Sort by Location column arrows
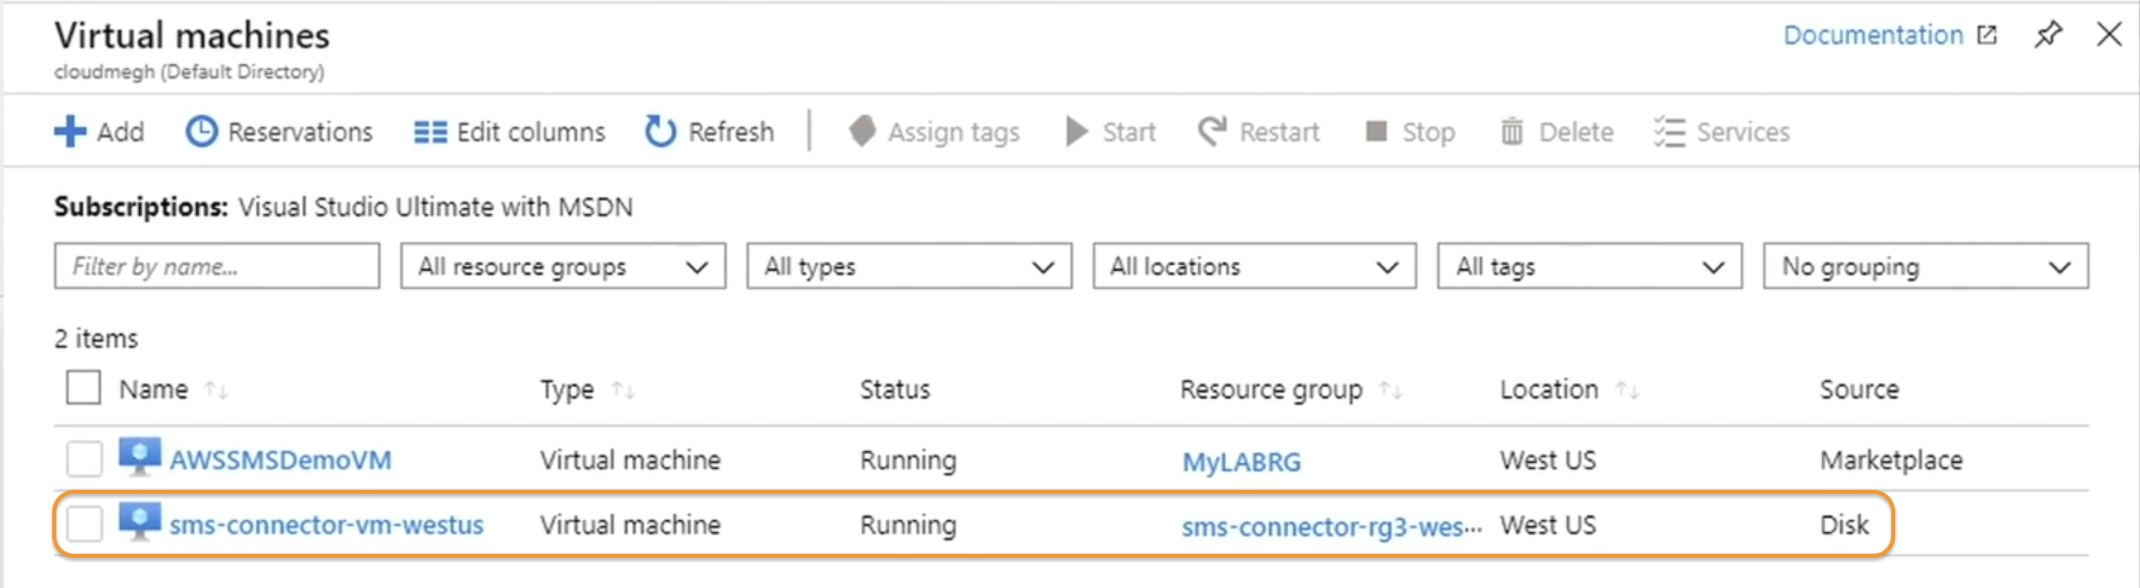This screenshot has width=2140, height=588. [x=1627, y=390]
